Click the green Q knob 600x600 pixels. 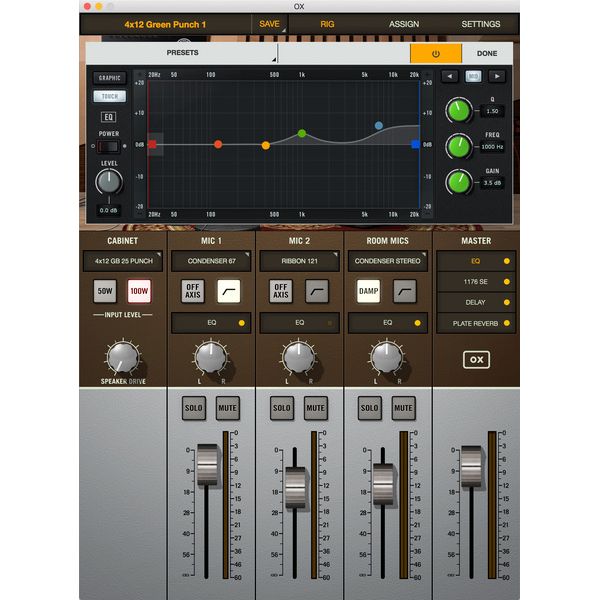point(459,110)
